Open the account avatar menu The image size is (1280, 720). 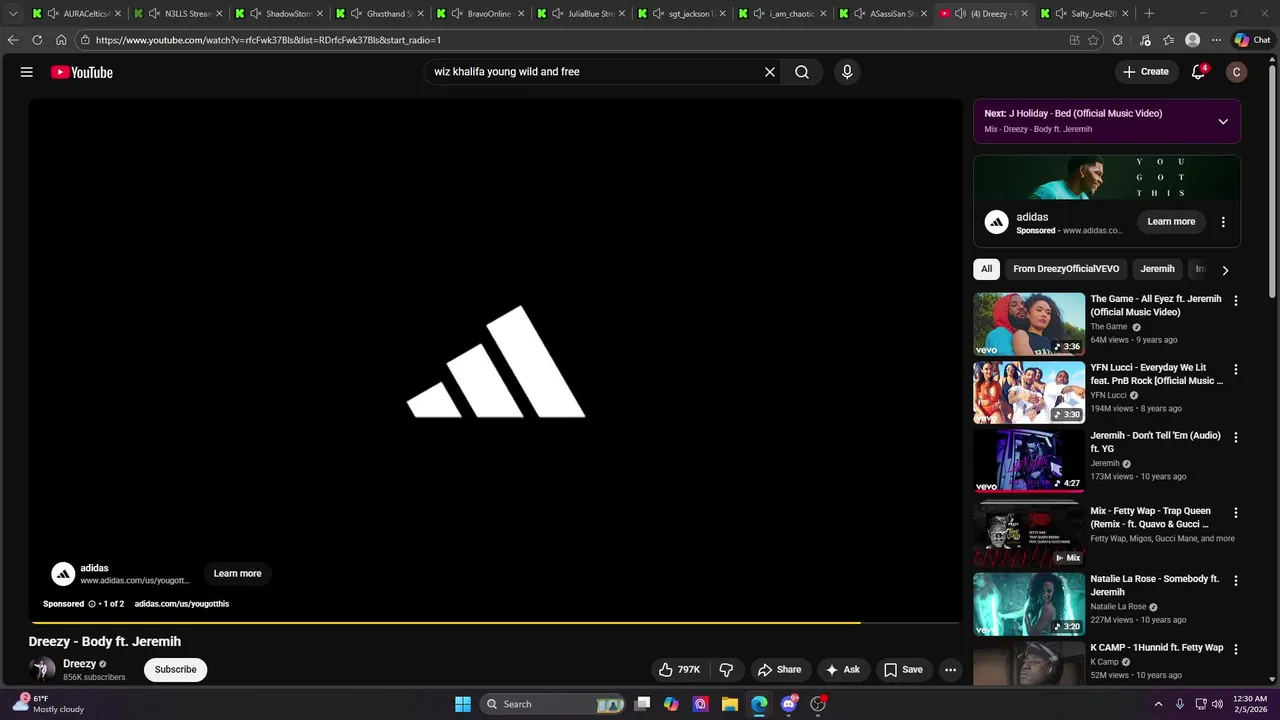click(x=1237, y=72)
